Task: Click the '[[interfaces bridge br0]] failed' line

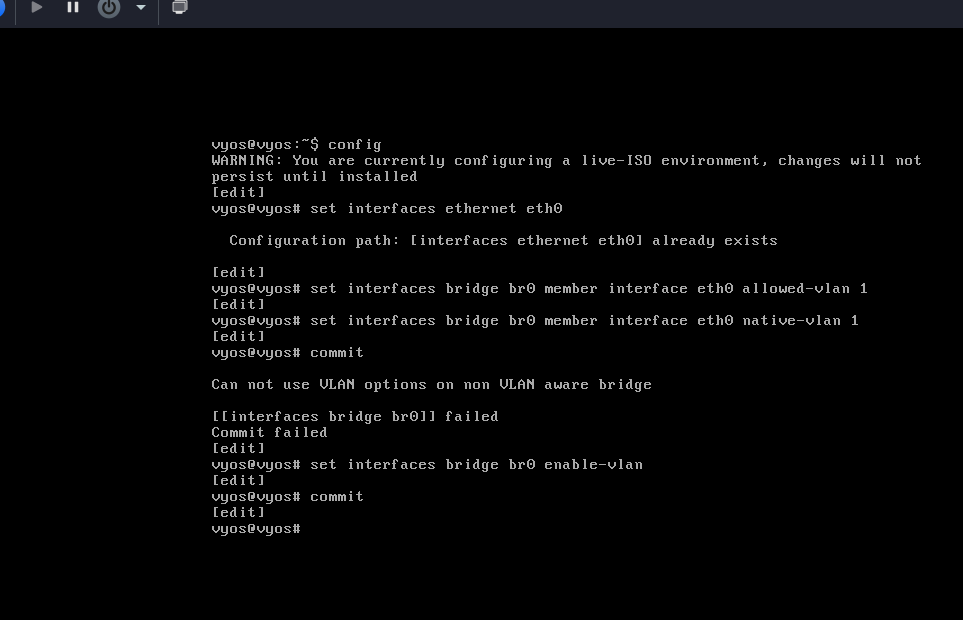Action: (354, 417)
